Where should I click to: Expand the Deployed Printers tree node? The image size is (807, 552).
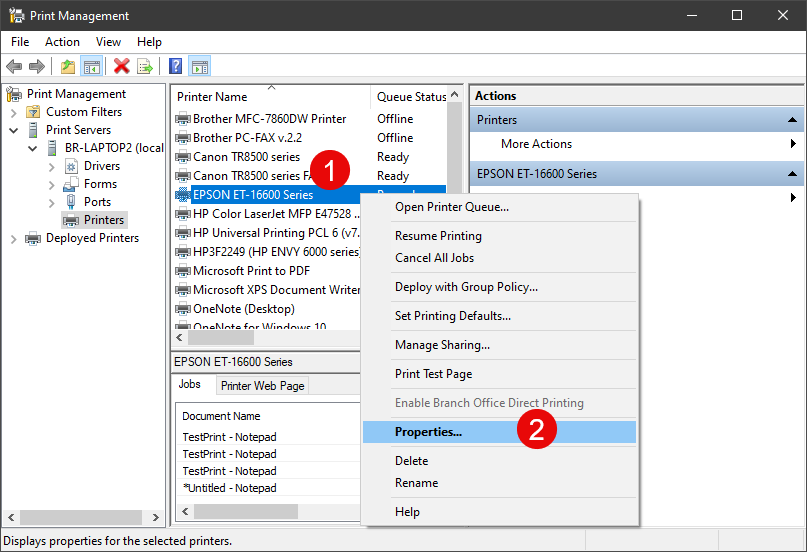click(x=14, y=238)
